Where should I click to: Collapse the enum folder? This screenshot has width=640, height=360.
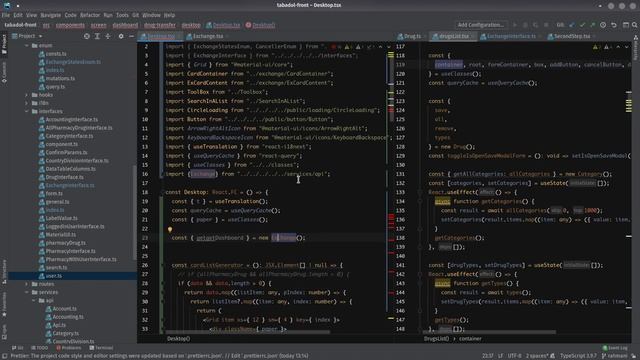27,46
